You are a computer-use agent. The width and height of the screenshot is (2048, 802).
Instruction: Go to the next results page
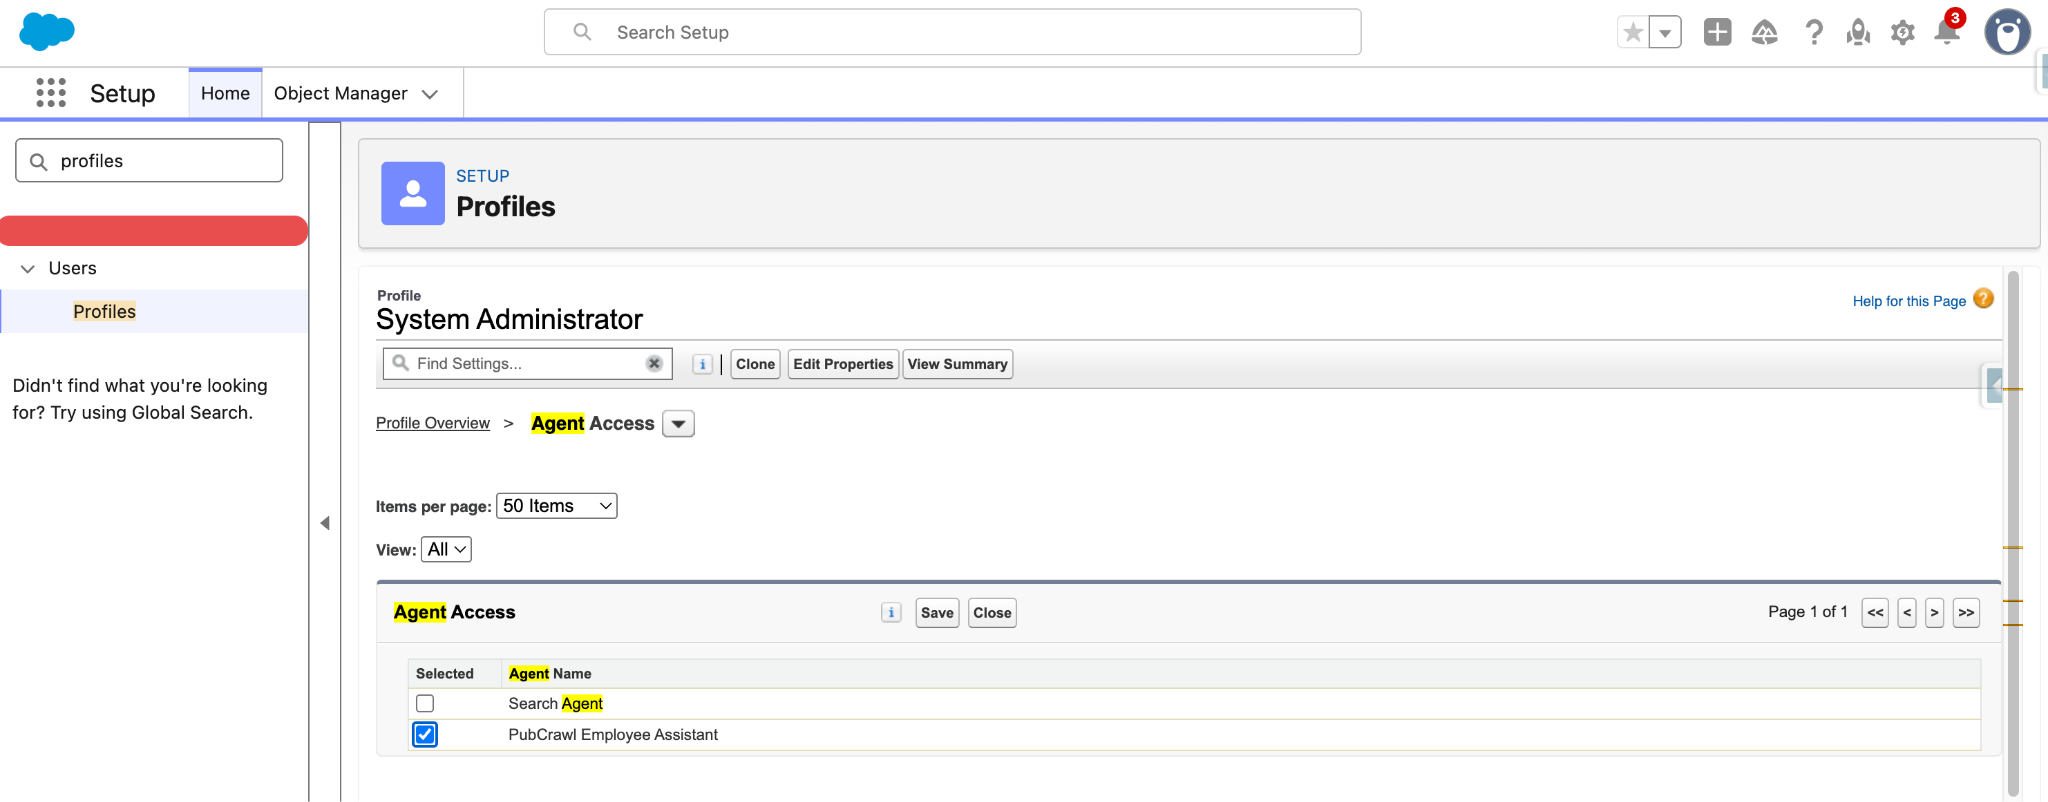(x=1935, y=613)
